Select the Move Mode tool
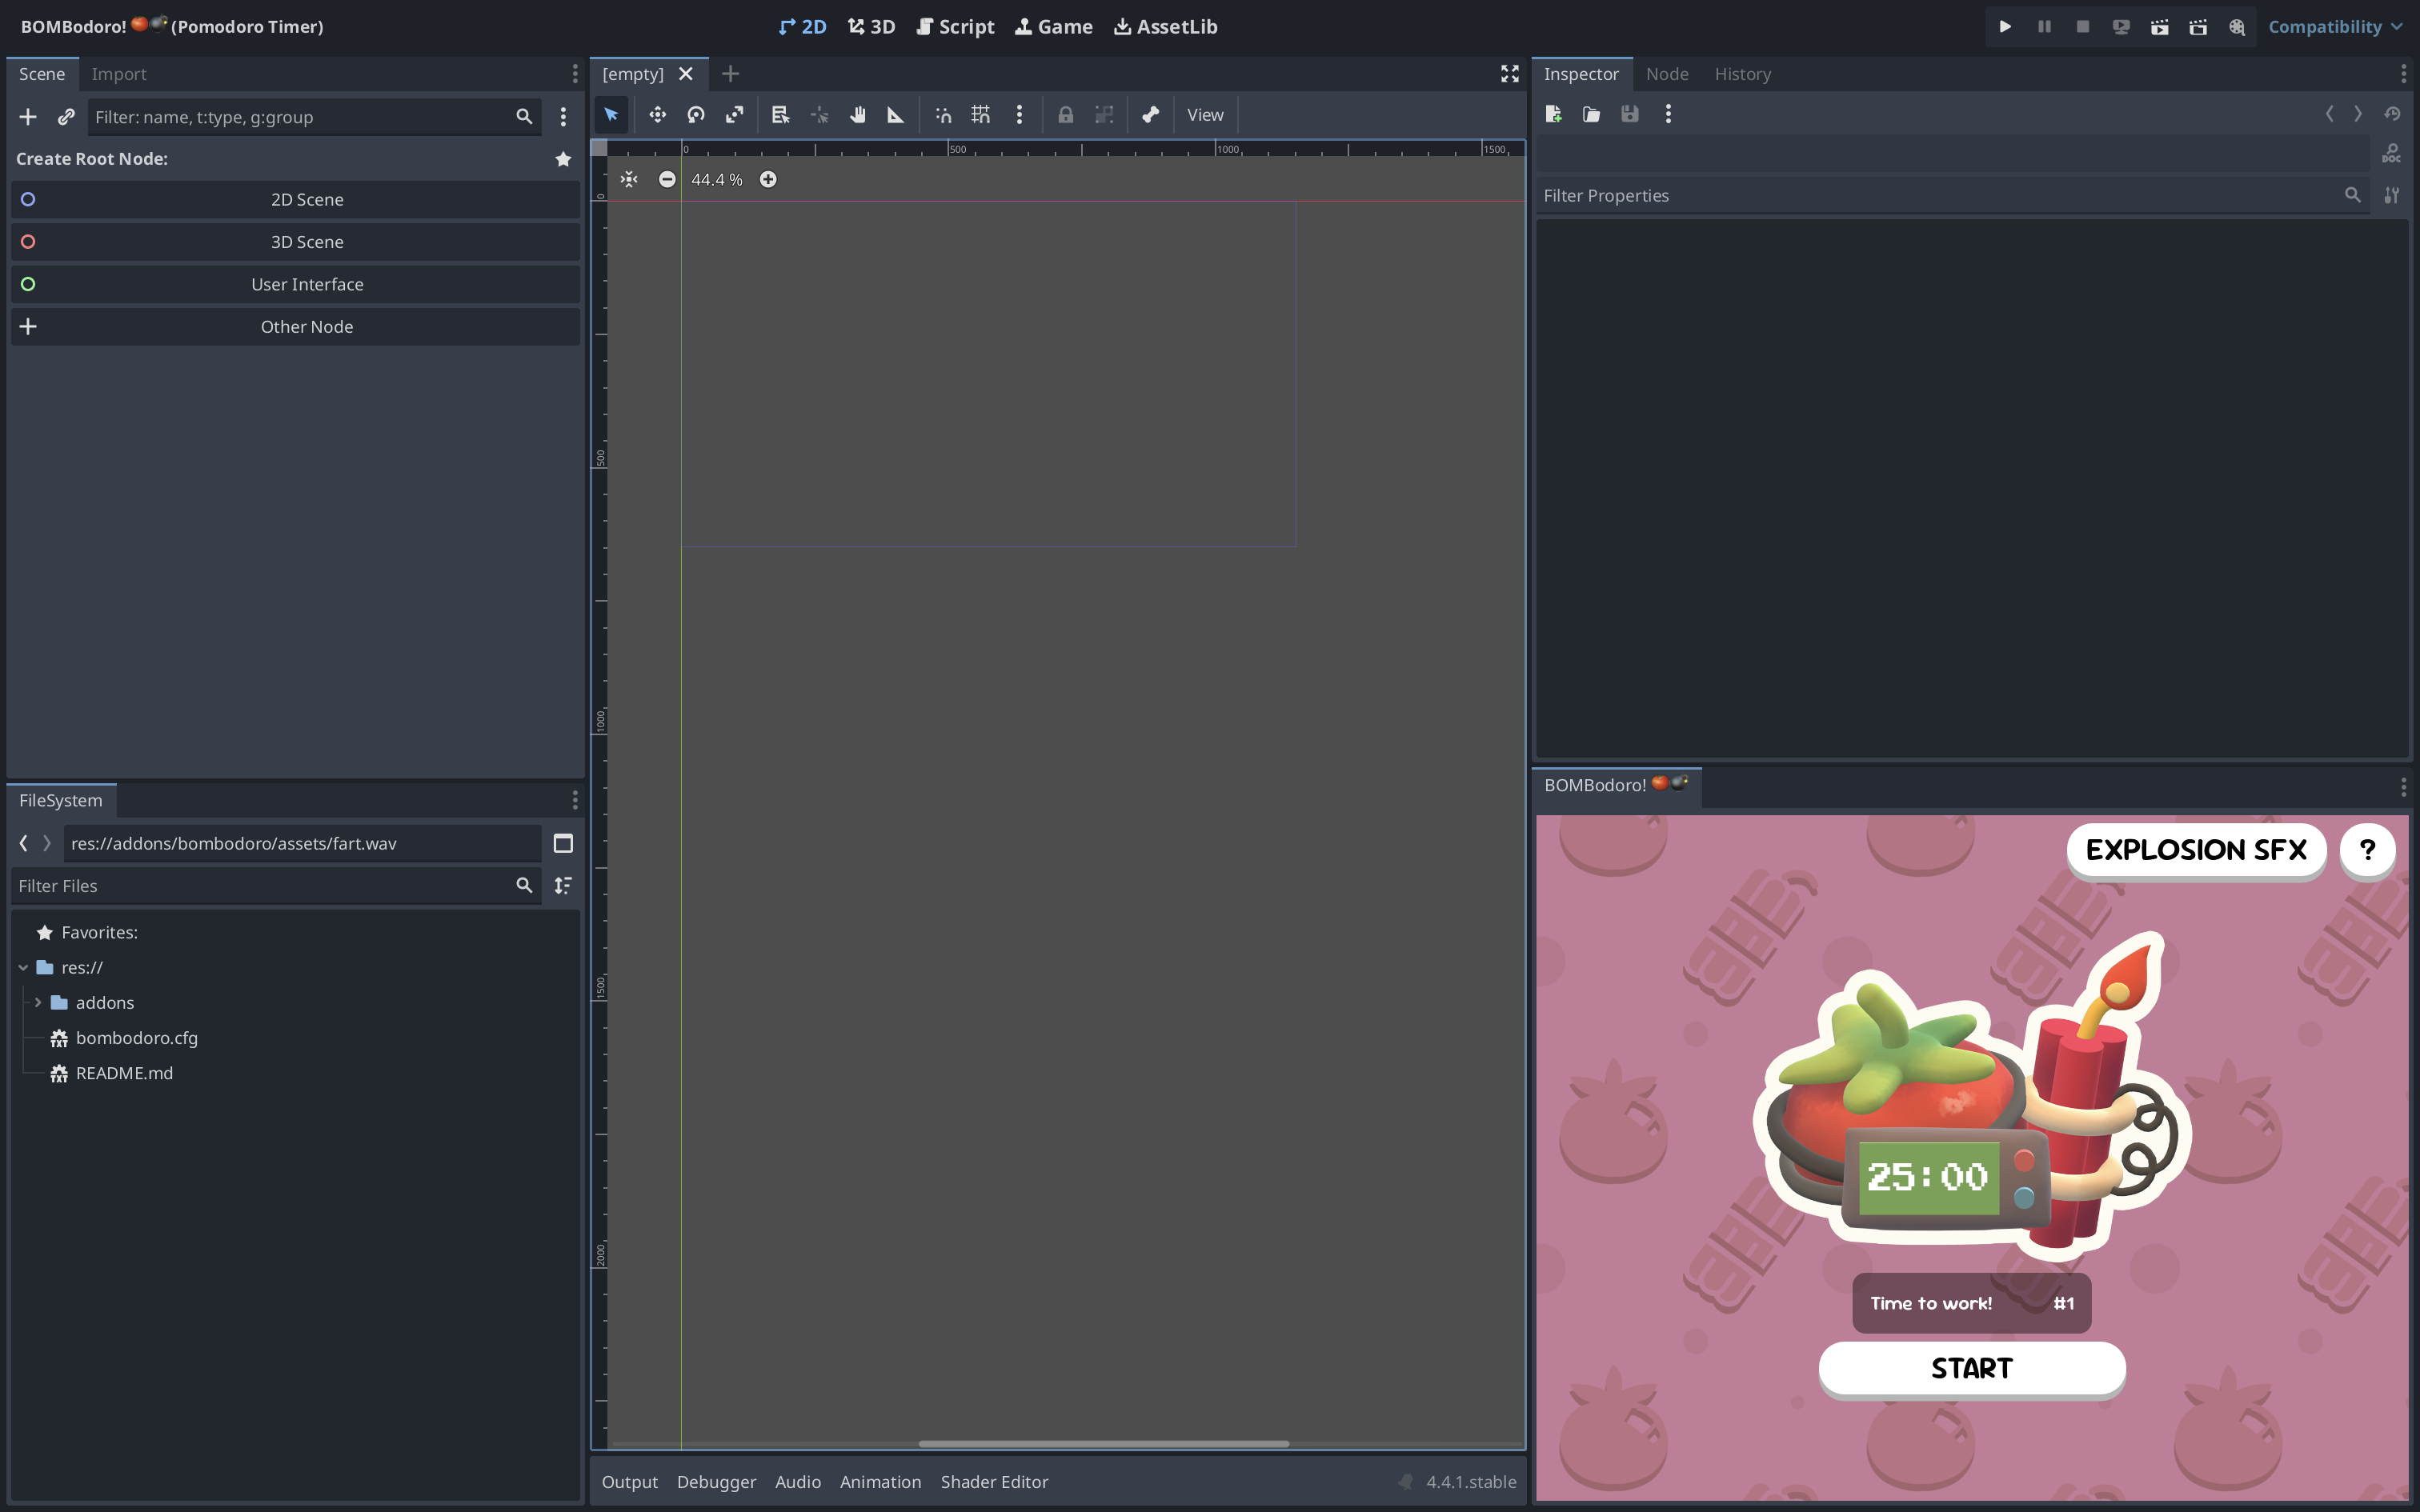This screenshot has width=2420, height=1512. click(657, 115)
